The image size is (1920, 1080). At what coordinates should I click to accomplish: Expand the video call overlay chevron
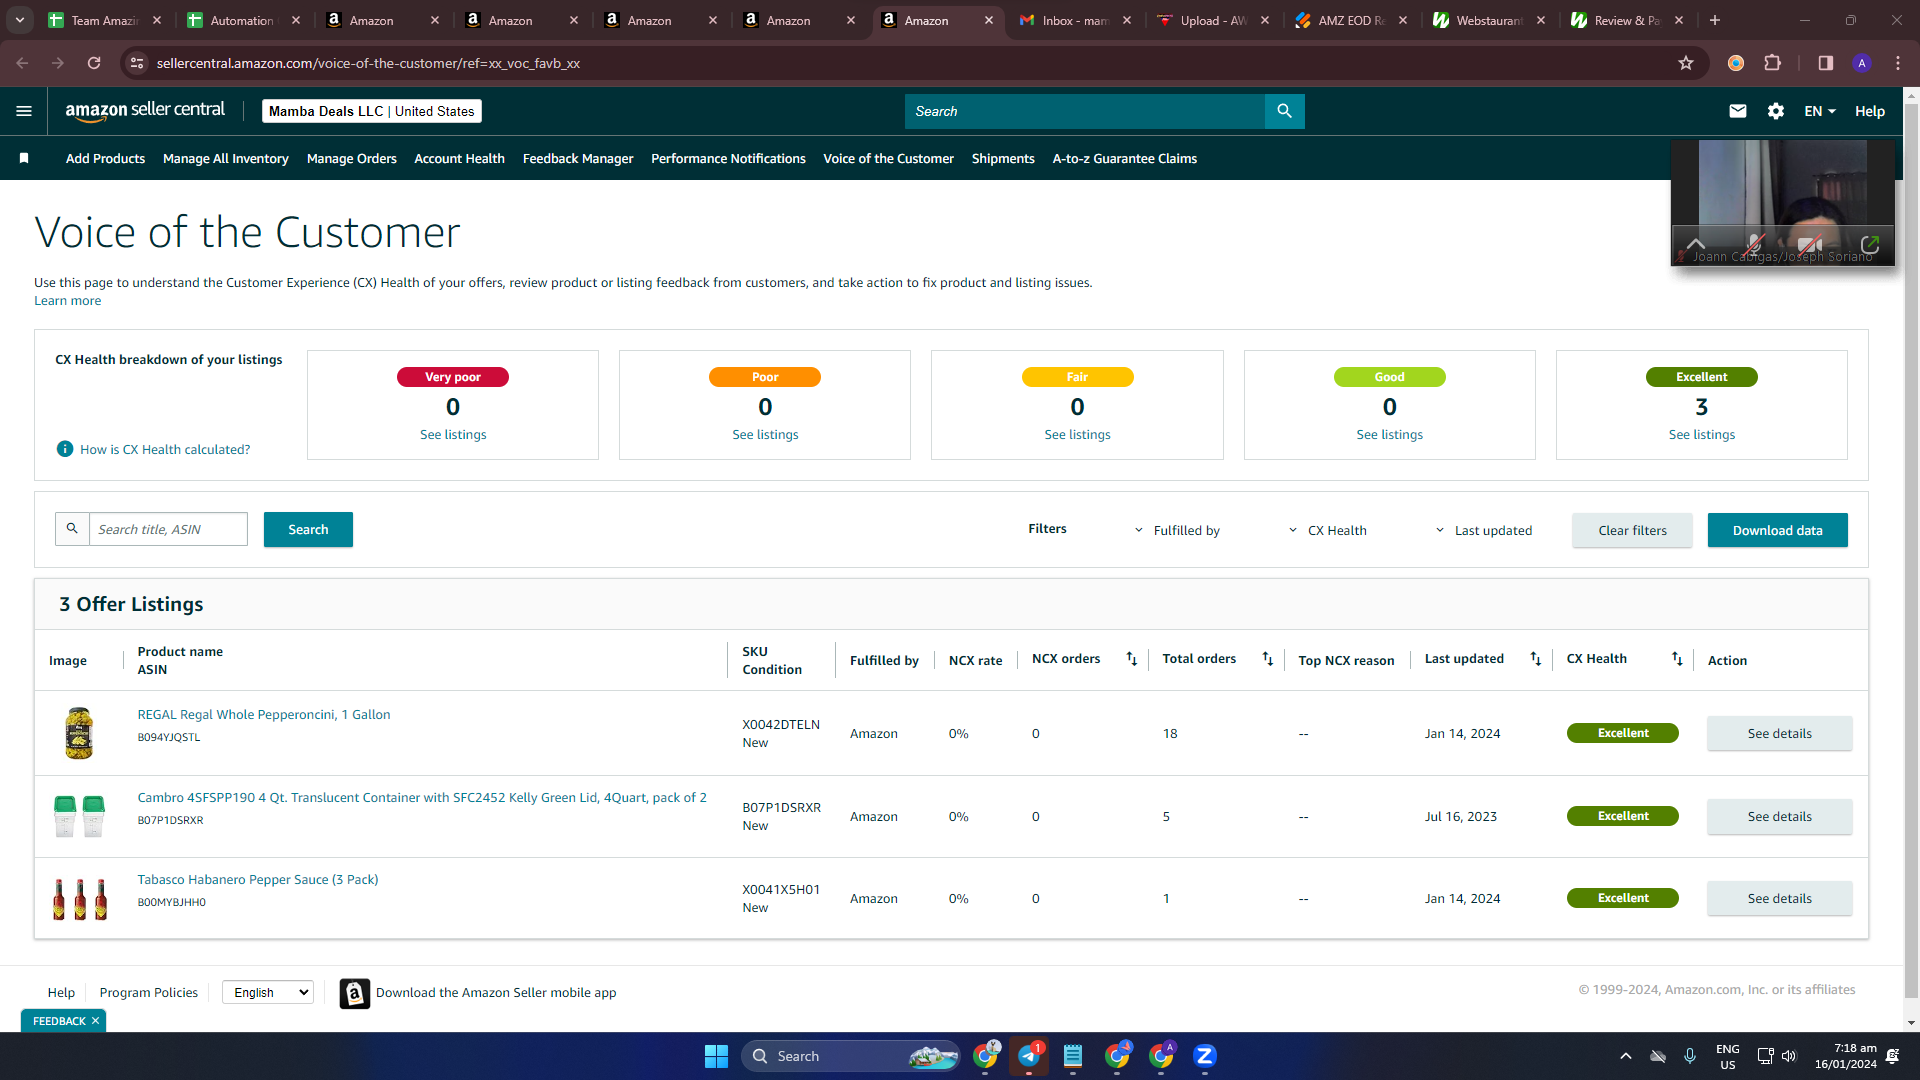click(x=1696, y=243)
